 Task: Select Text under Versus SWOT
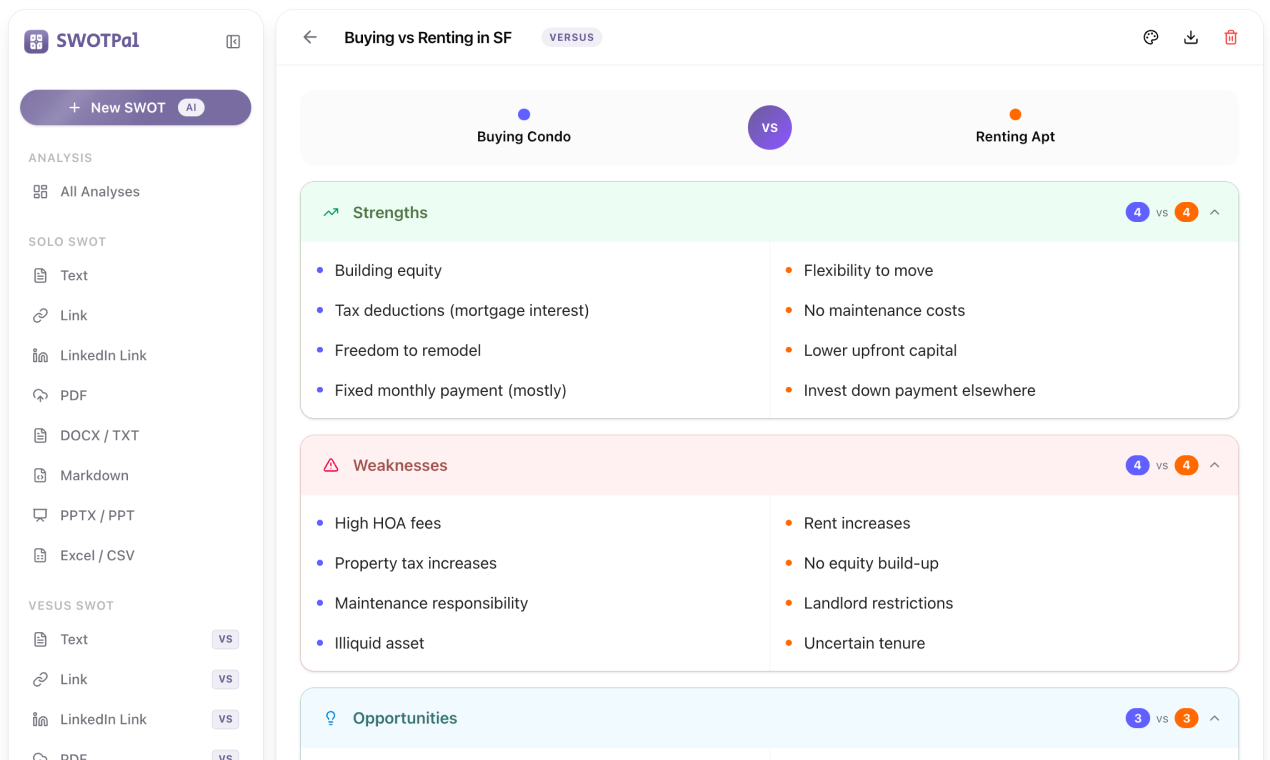tap(72, 639)
